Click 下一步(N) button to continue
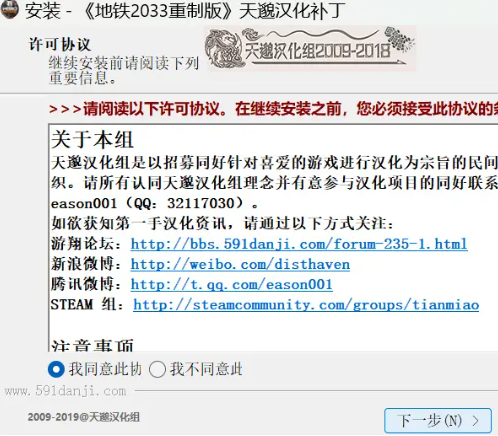 coord(438,421)
